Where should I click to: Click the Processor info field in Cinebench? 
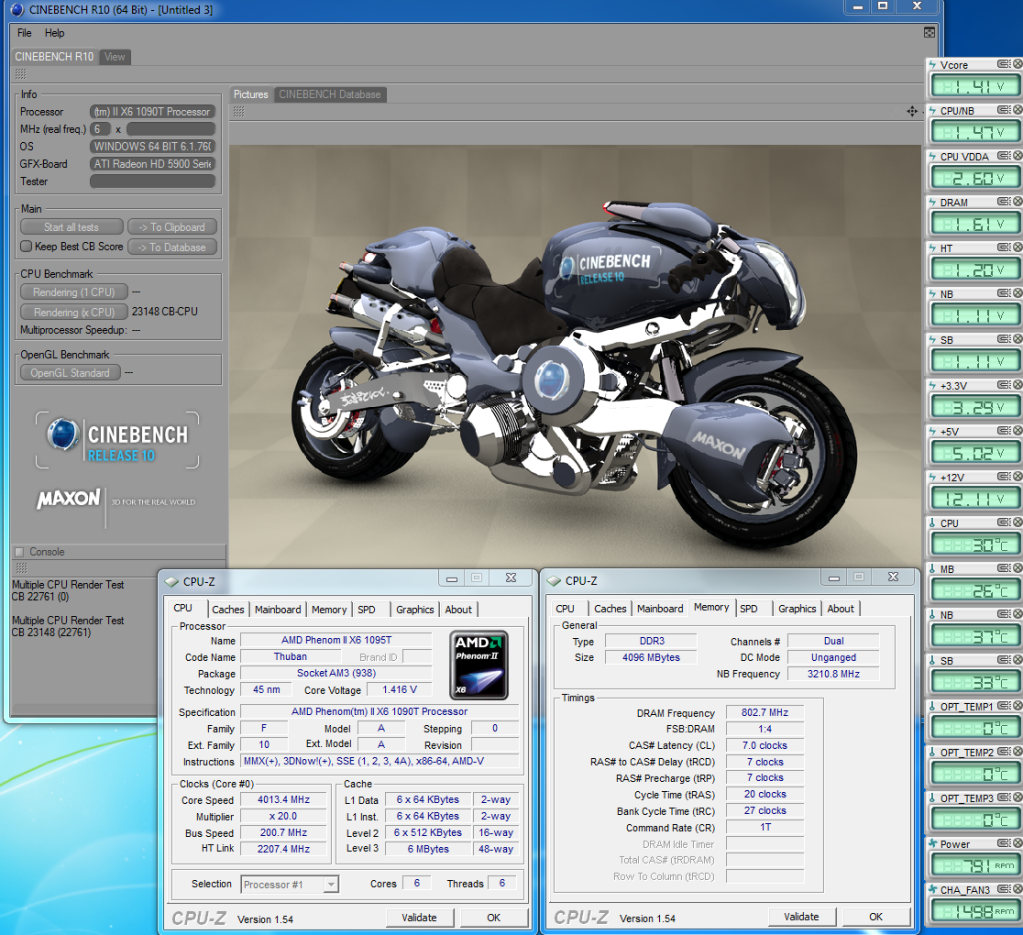pos(153,112)
